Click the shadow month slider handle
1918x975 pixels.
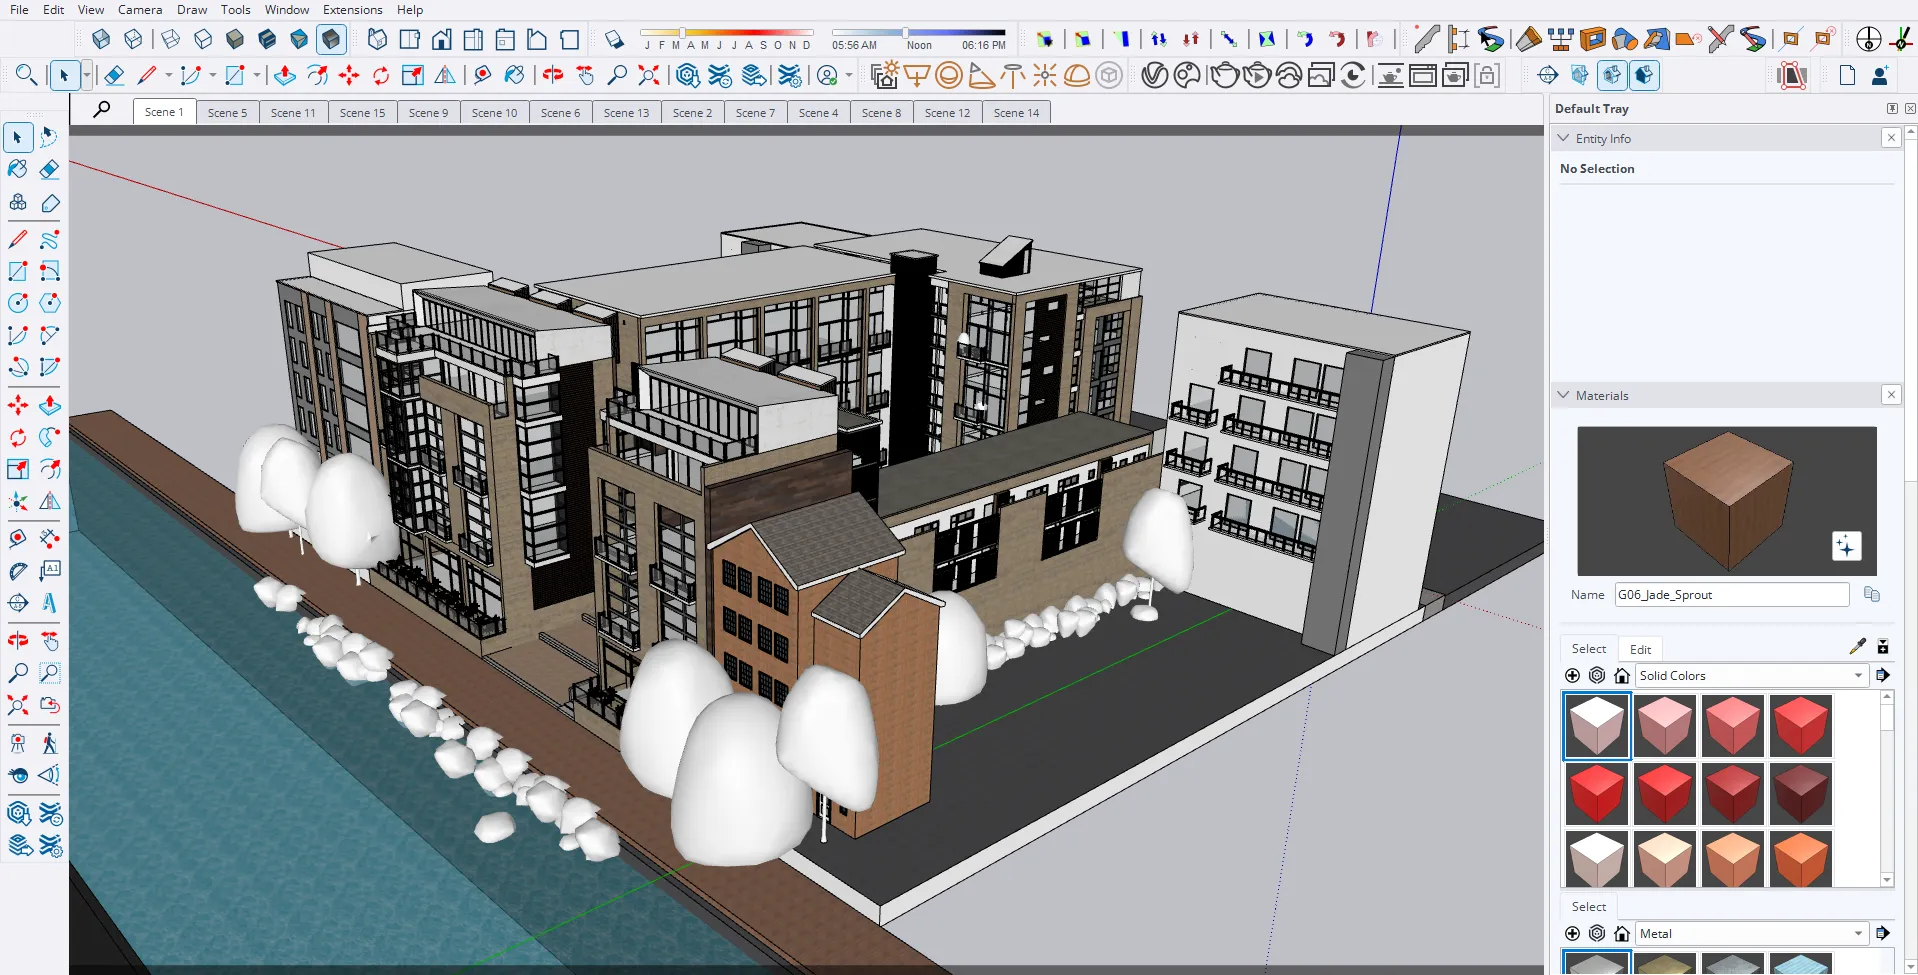pos(682,33)
